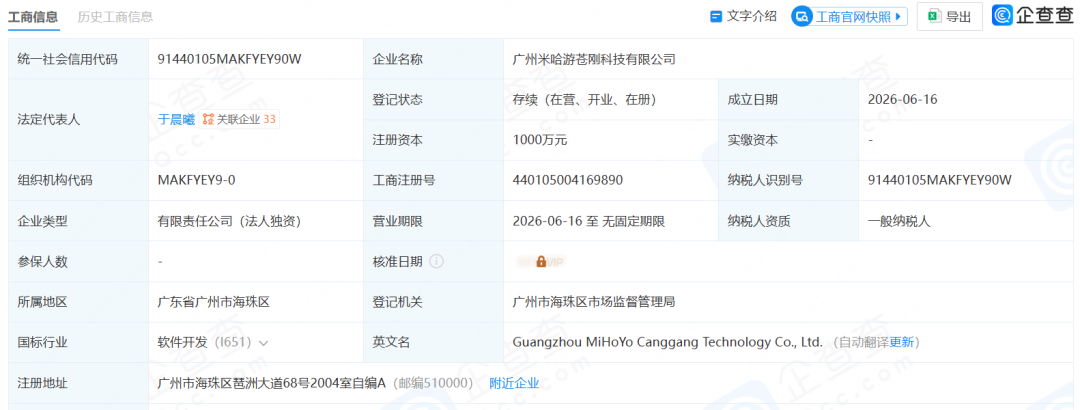Click the 存续（在营、开业、在册） status value
1080x410 pixels.
(584, 100)
